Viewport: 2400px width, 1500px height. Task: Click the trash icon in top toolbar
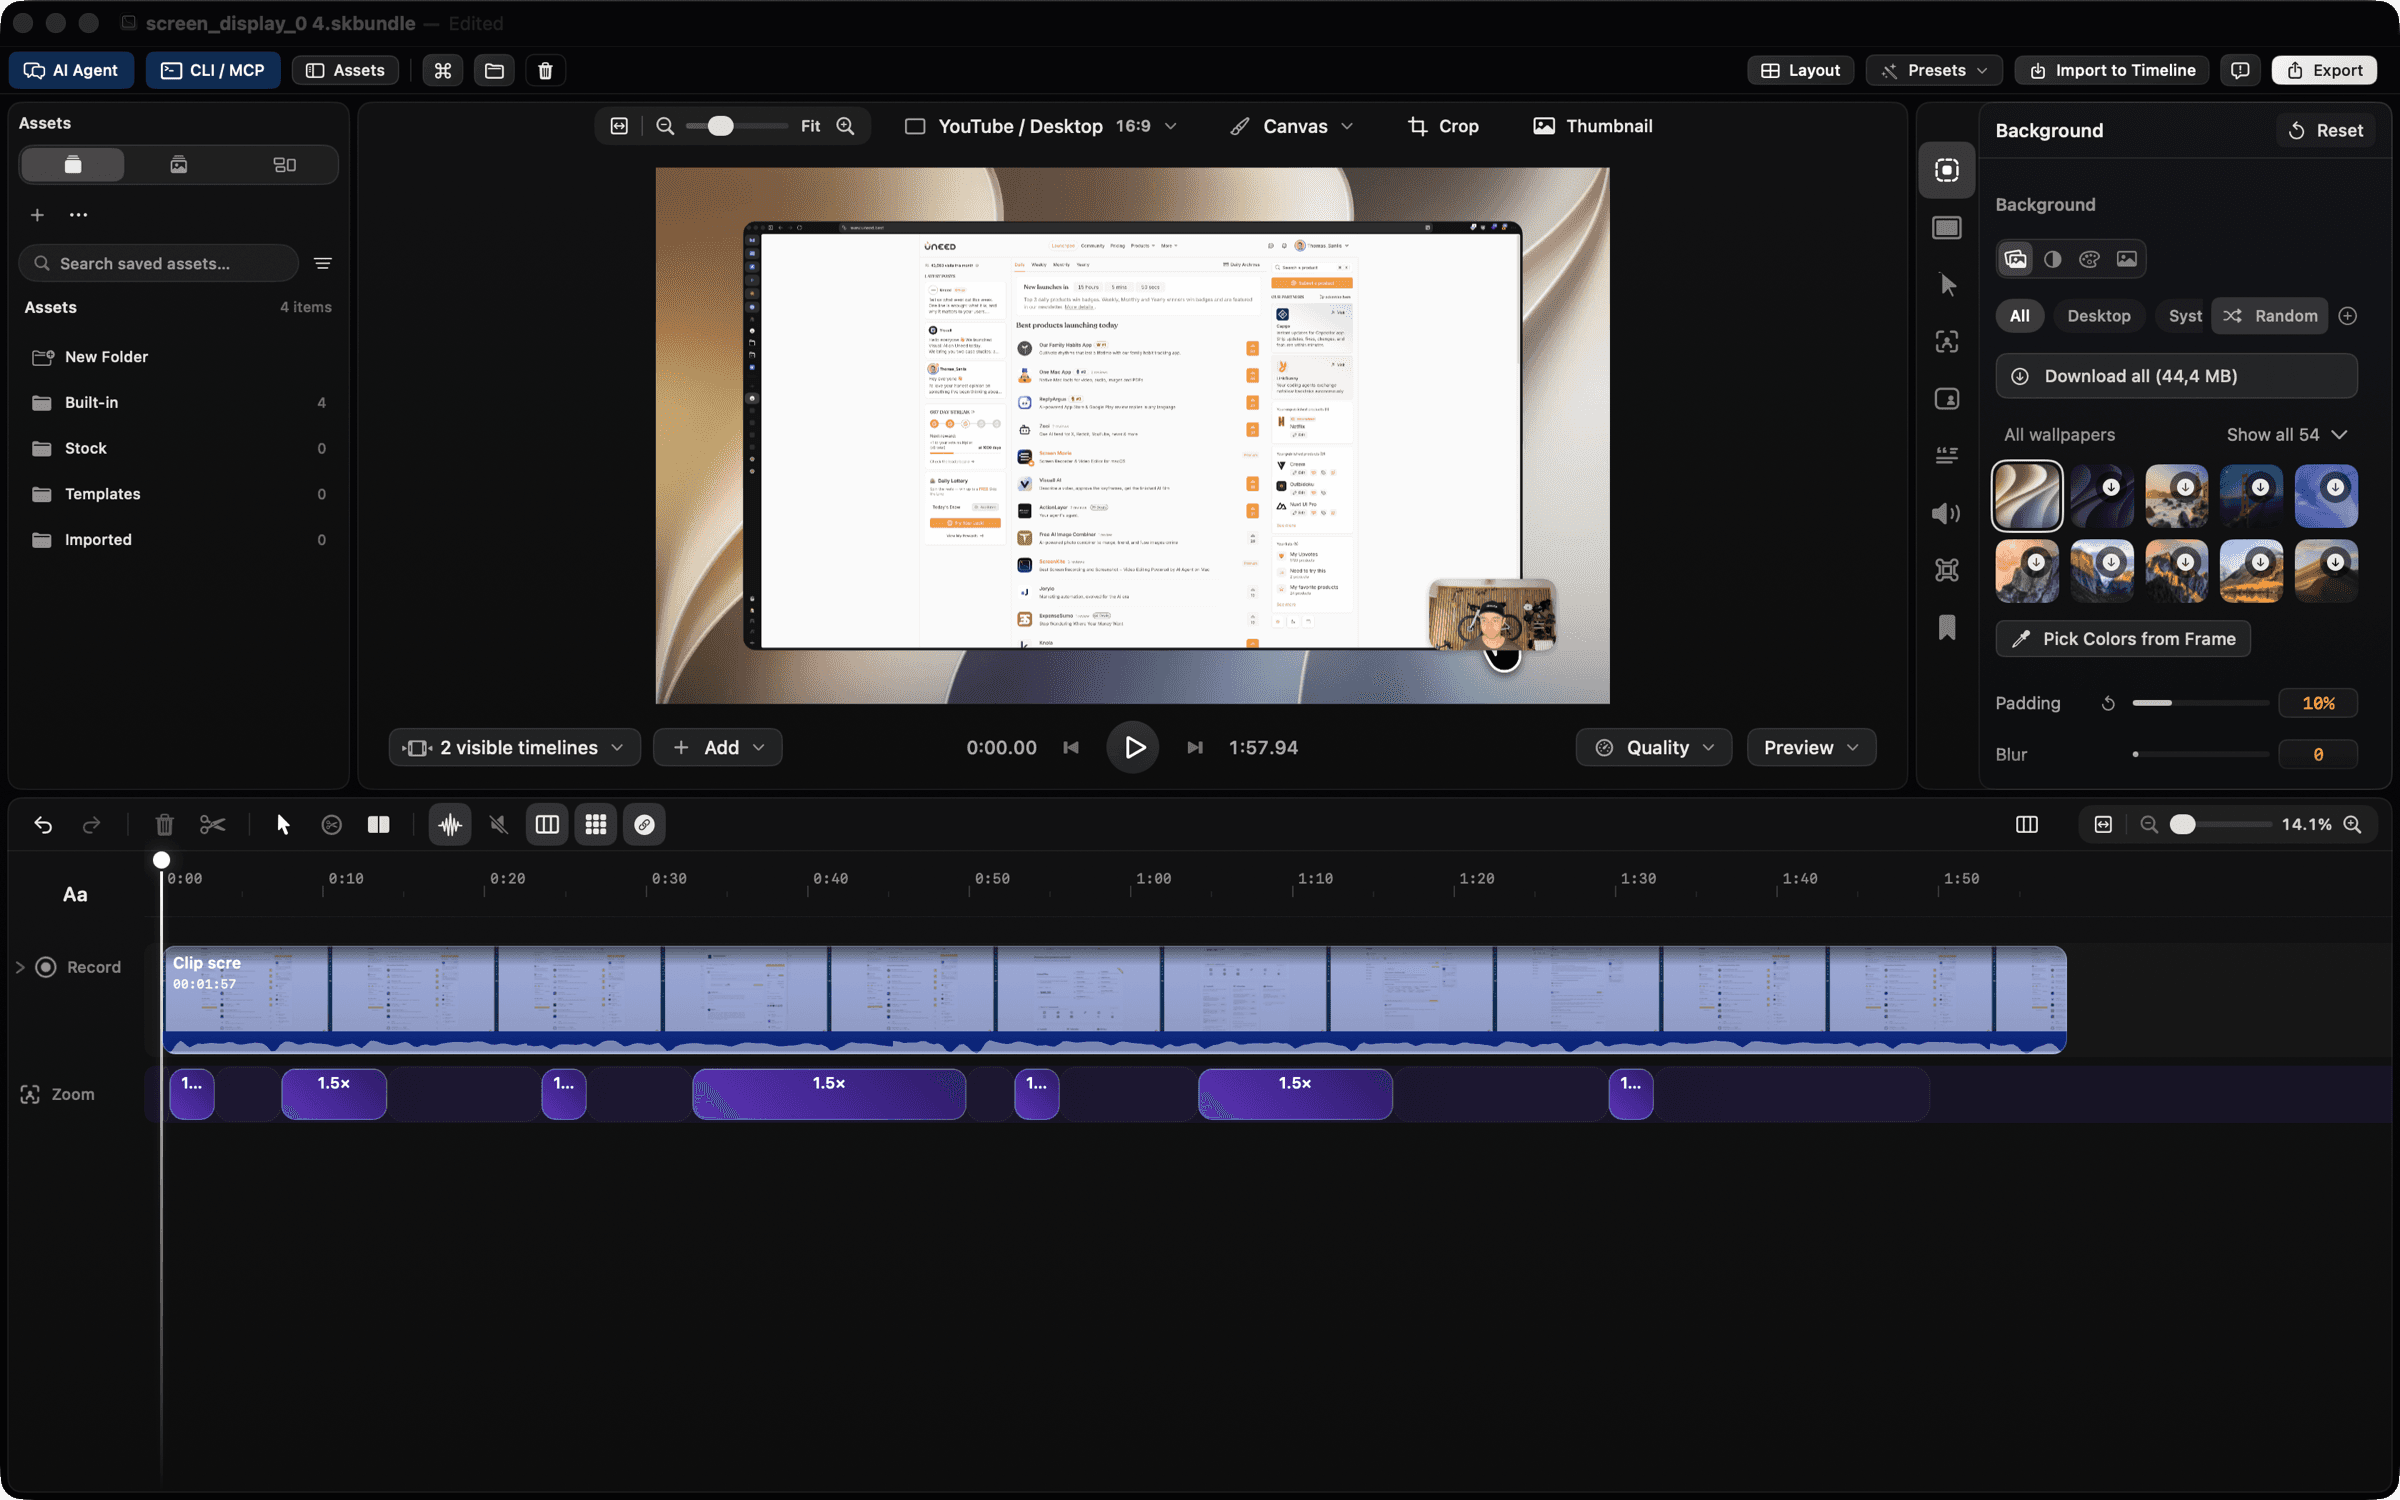pyautogui.click(x=545, y=70)
